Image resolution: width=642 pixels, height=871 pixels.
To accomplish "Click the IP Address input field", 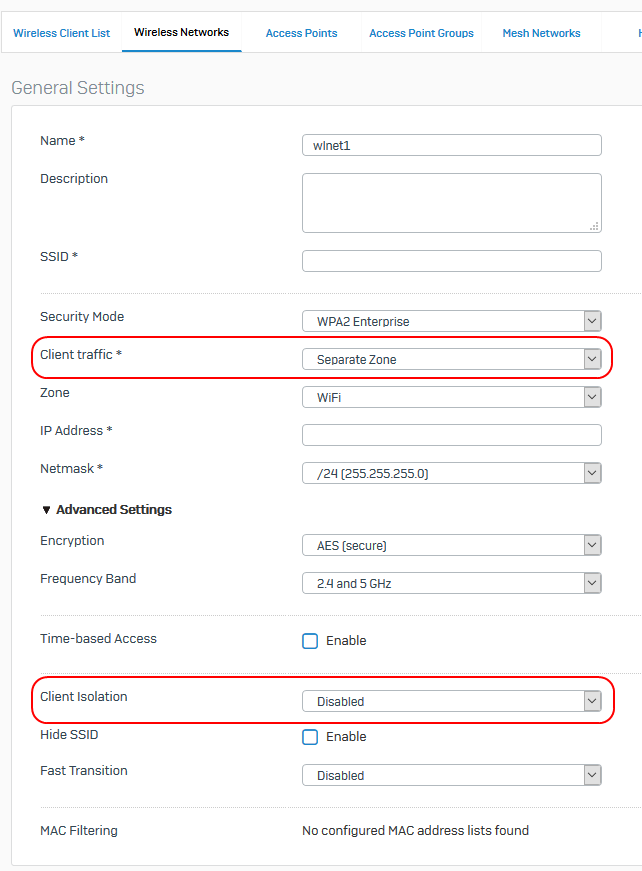I will coord(452,435).
